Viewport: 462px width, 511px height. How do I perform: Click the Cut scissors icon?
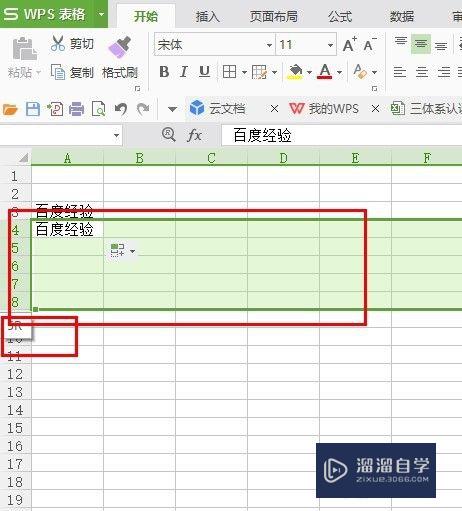click(x=58, y=43)
